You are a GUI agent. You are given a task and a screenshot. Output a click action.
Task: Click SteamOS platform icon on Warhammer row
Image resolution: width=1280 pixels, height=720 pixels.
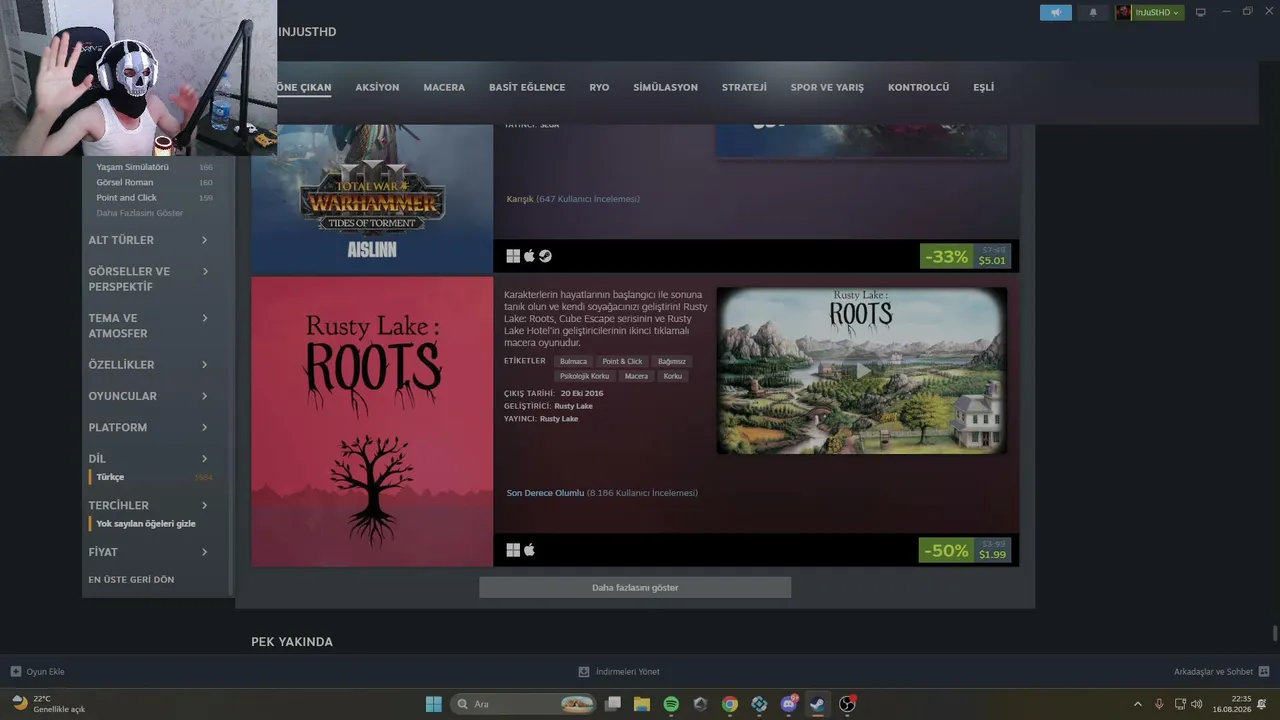[545, 256]
